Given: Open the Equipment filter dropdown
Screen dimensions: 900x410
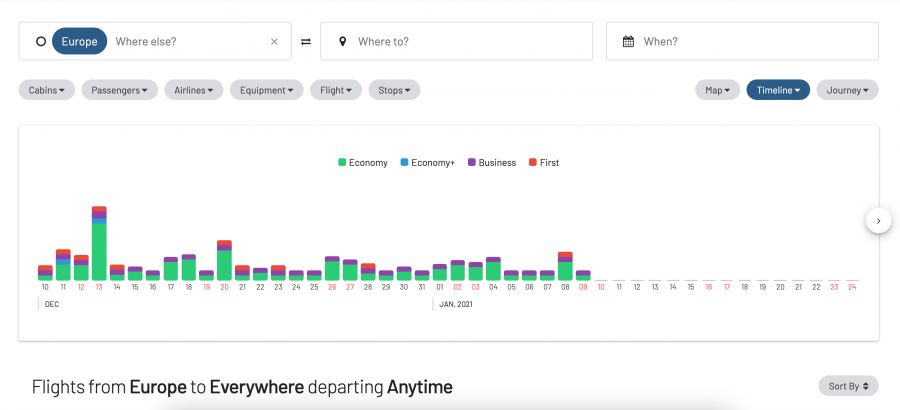Looking at the screenshot, I should [x=266, y=90].
